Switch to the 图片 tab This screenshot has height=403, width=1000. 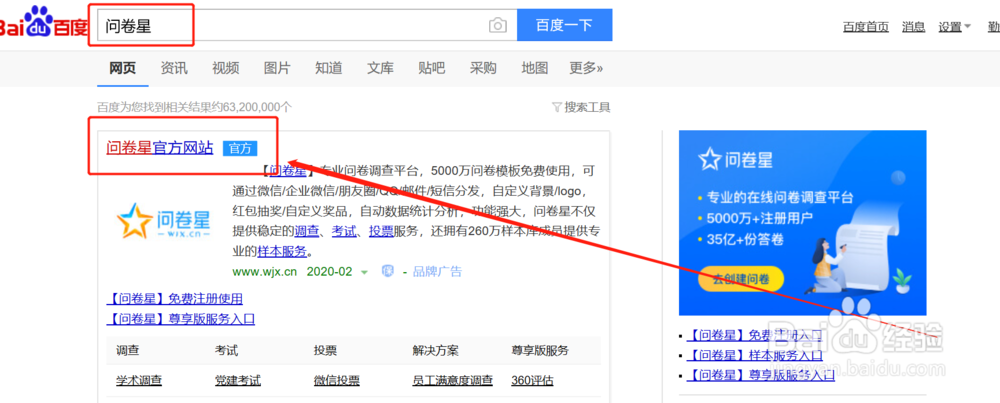click(x=277, y=68)
